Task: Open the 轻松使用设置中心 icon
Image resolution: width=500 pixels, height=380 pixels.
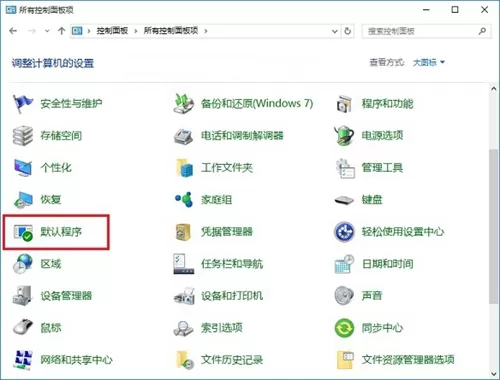Action: (x=344, y=232)
